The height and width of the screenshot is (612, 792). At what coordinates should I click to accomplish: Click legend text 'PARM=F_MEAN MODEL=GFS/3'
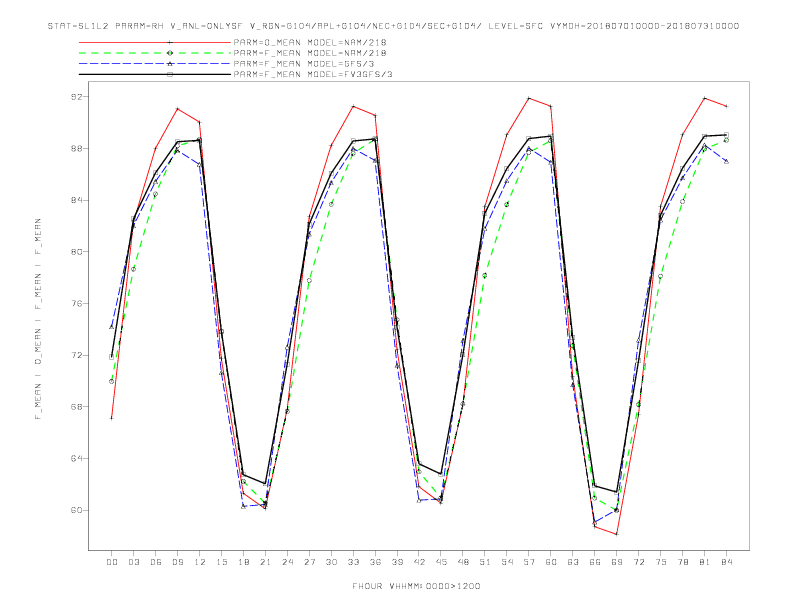point(304,64)
